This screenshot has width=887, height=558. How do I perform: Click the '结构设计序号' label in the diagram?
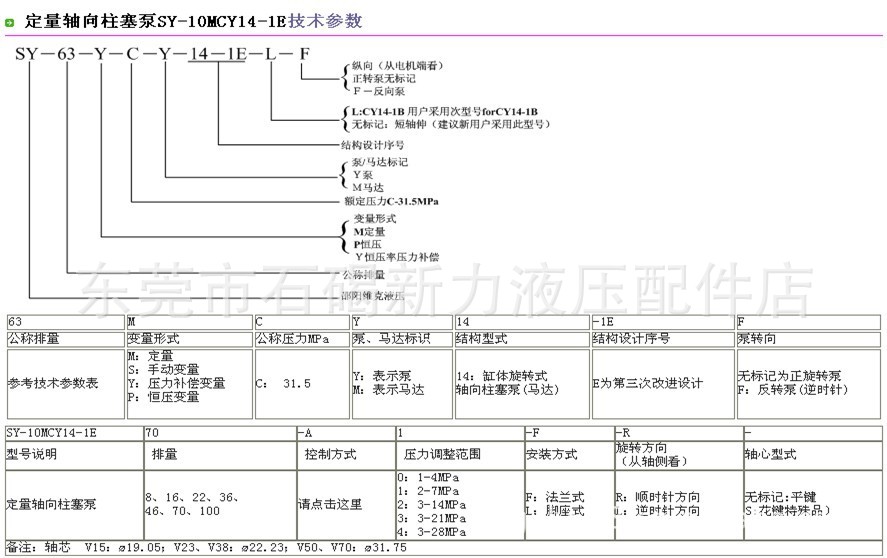pos(372,145)
